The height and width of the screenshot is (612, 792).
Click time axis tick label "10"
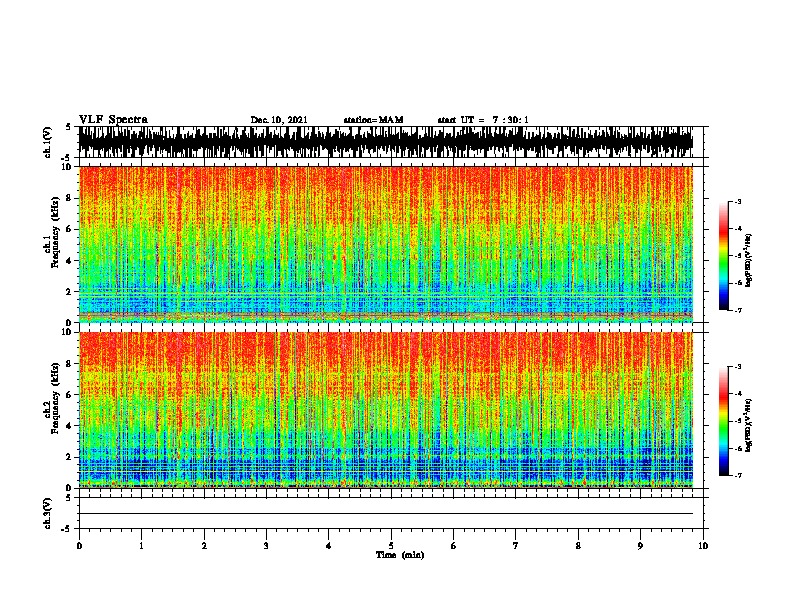[x=703, y=545]
